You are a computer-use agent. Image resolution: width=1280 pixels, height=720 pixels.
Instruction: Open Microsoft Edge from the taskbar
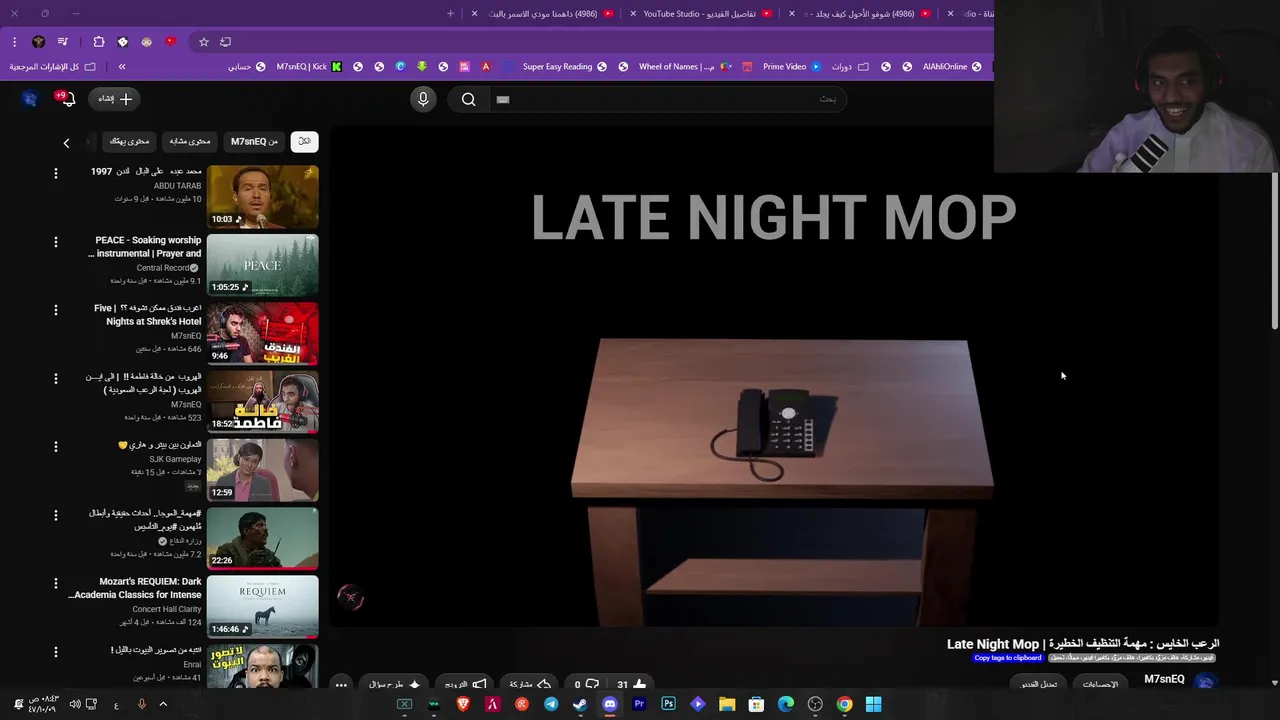(x=786, y=704)
